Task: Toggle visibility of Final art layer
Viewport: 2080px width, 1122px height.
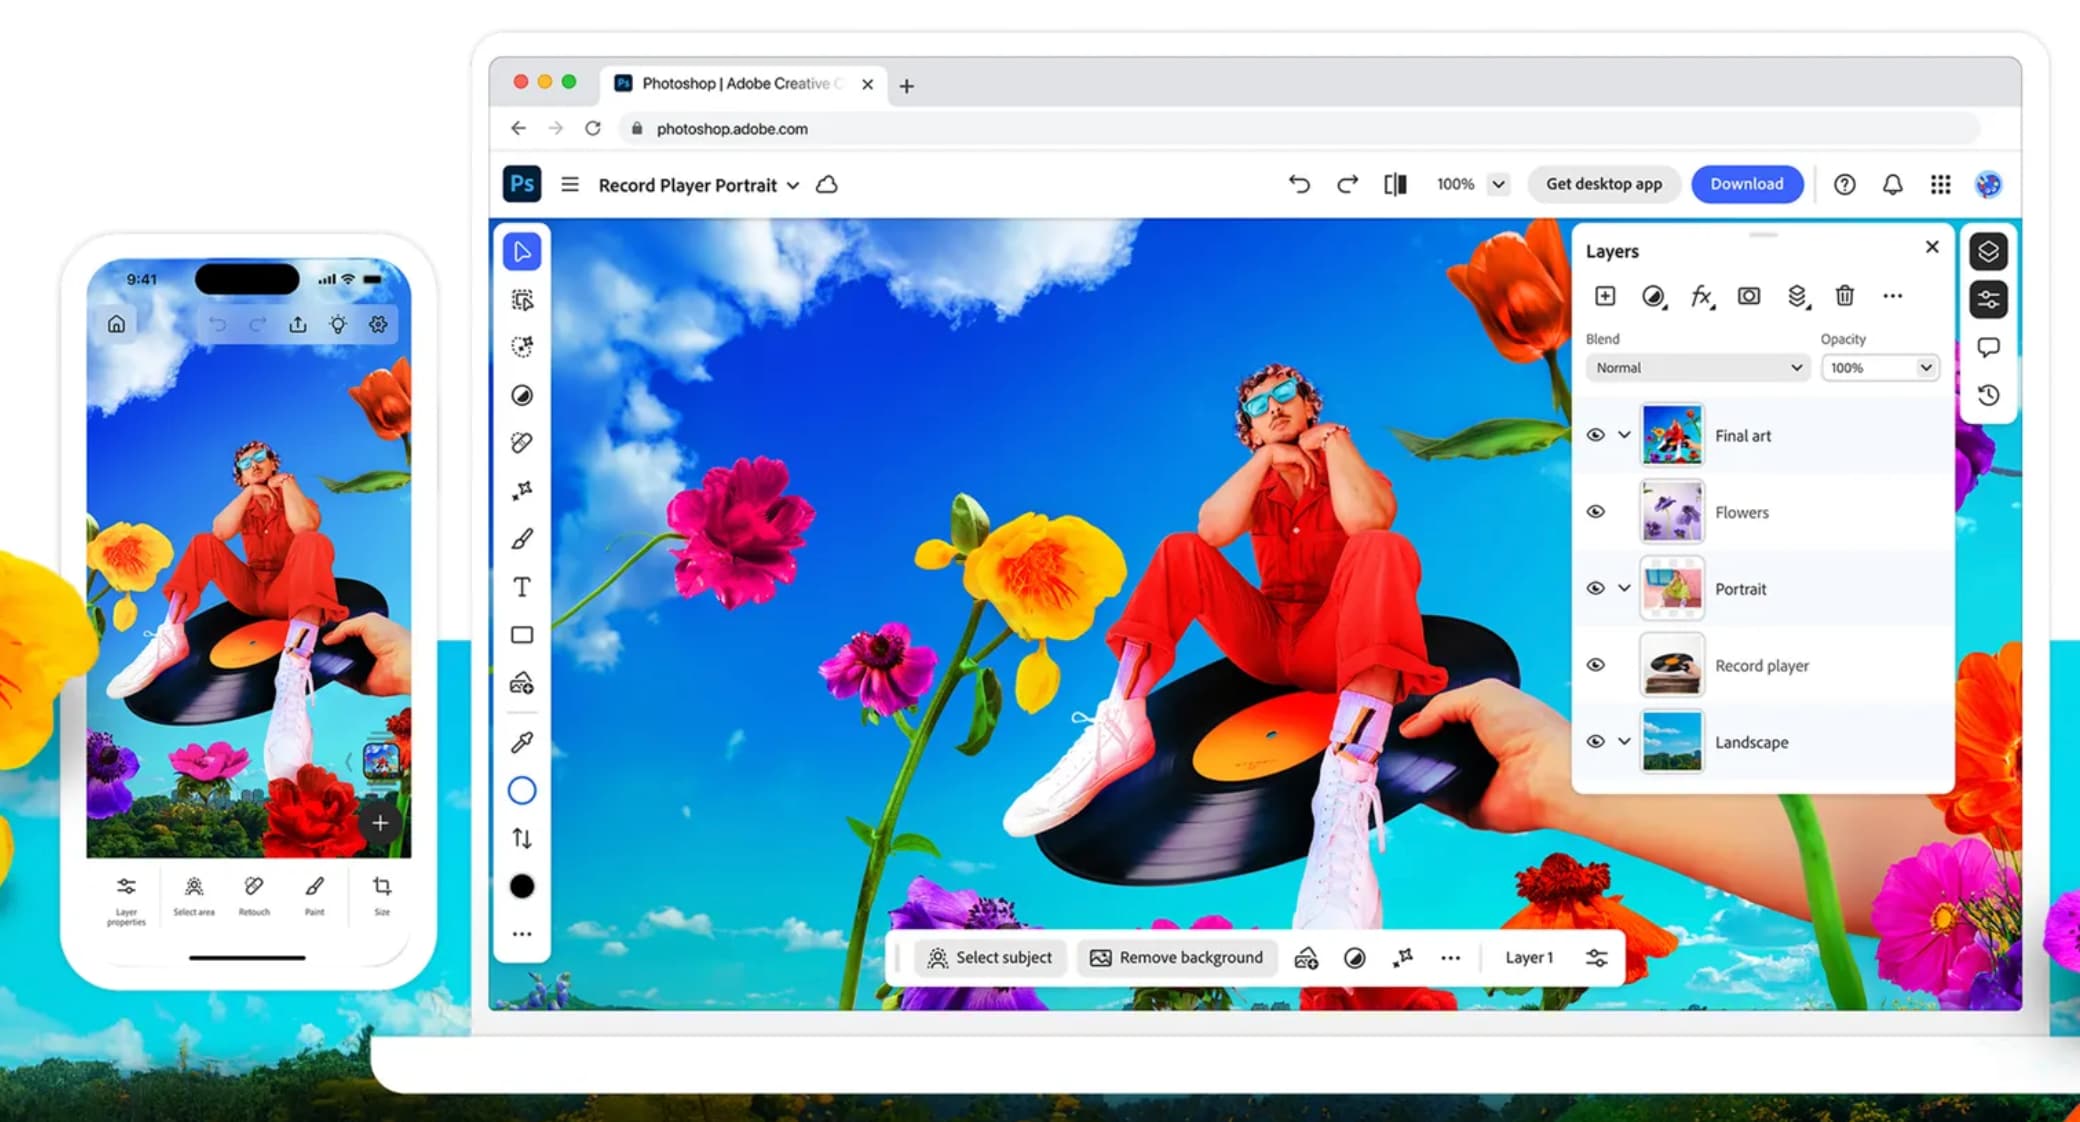Action: pyautogui.click(x=1596, y=435)
